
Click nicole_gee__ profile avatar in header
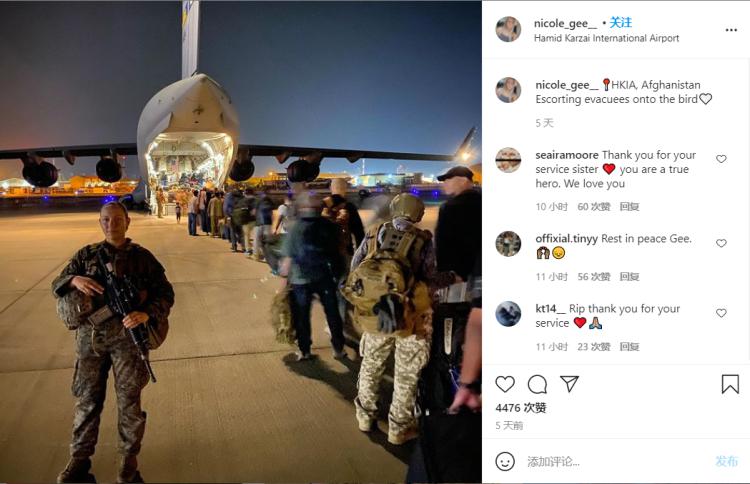coord(508,29)
